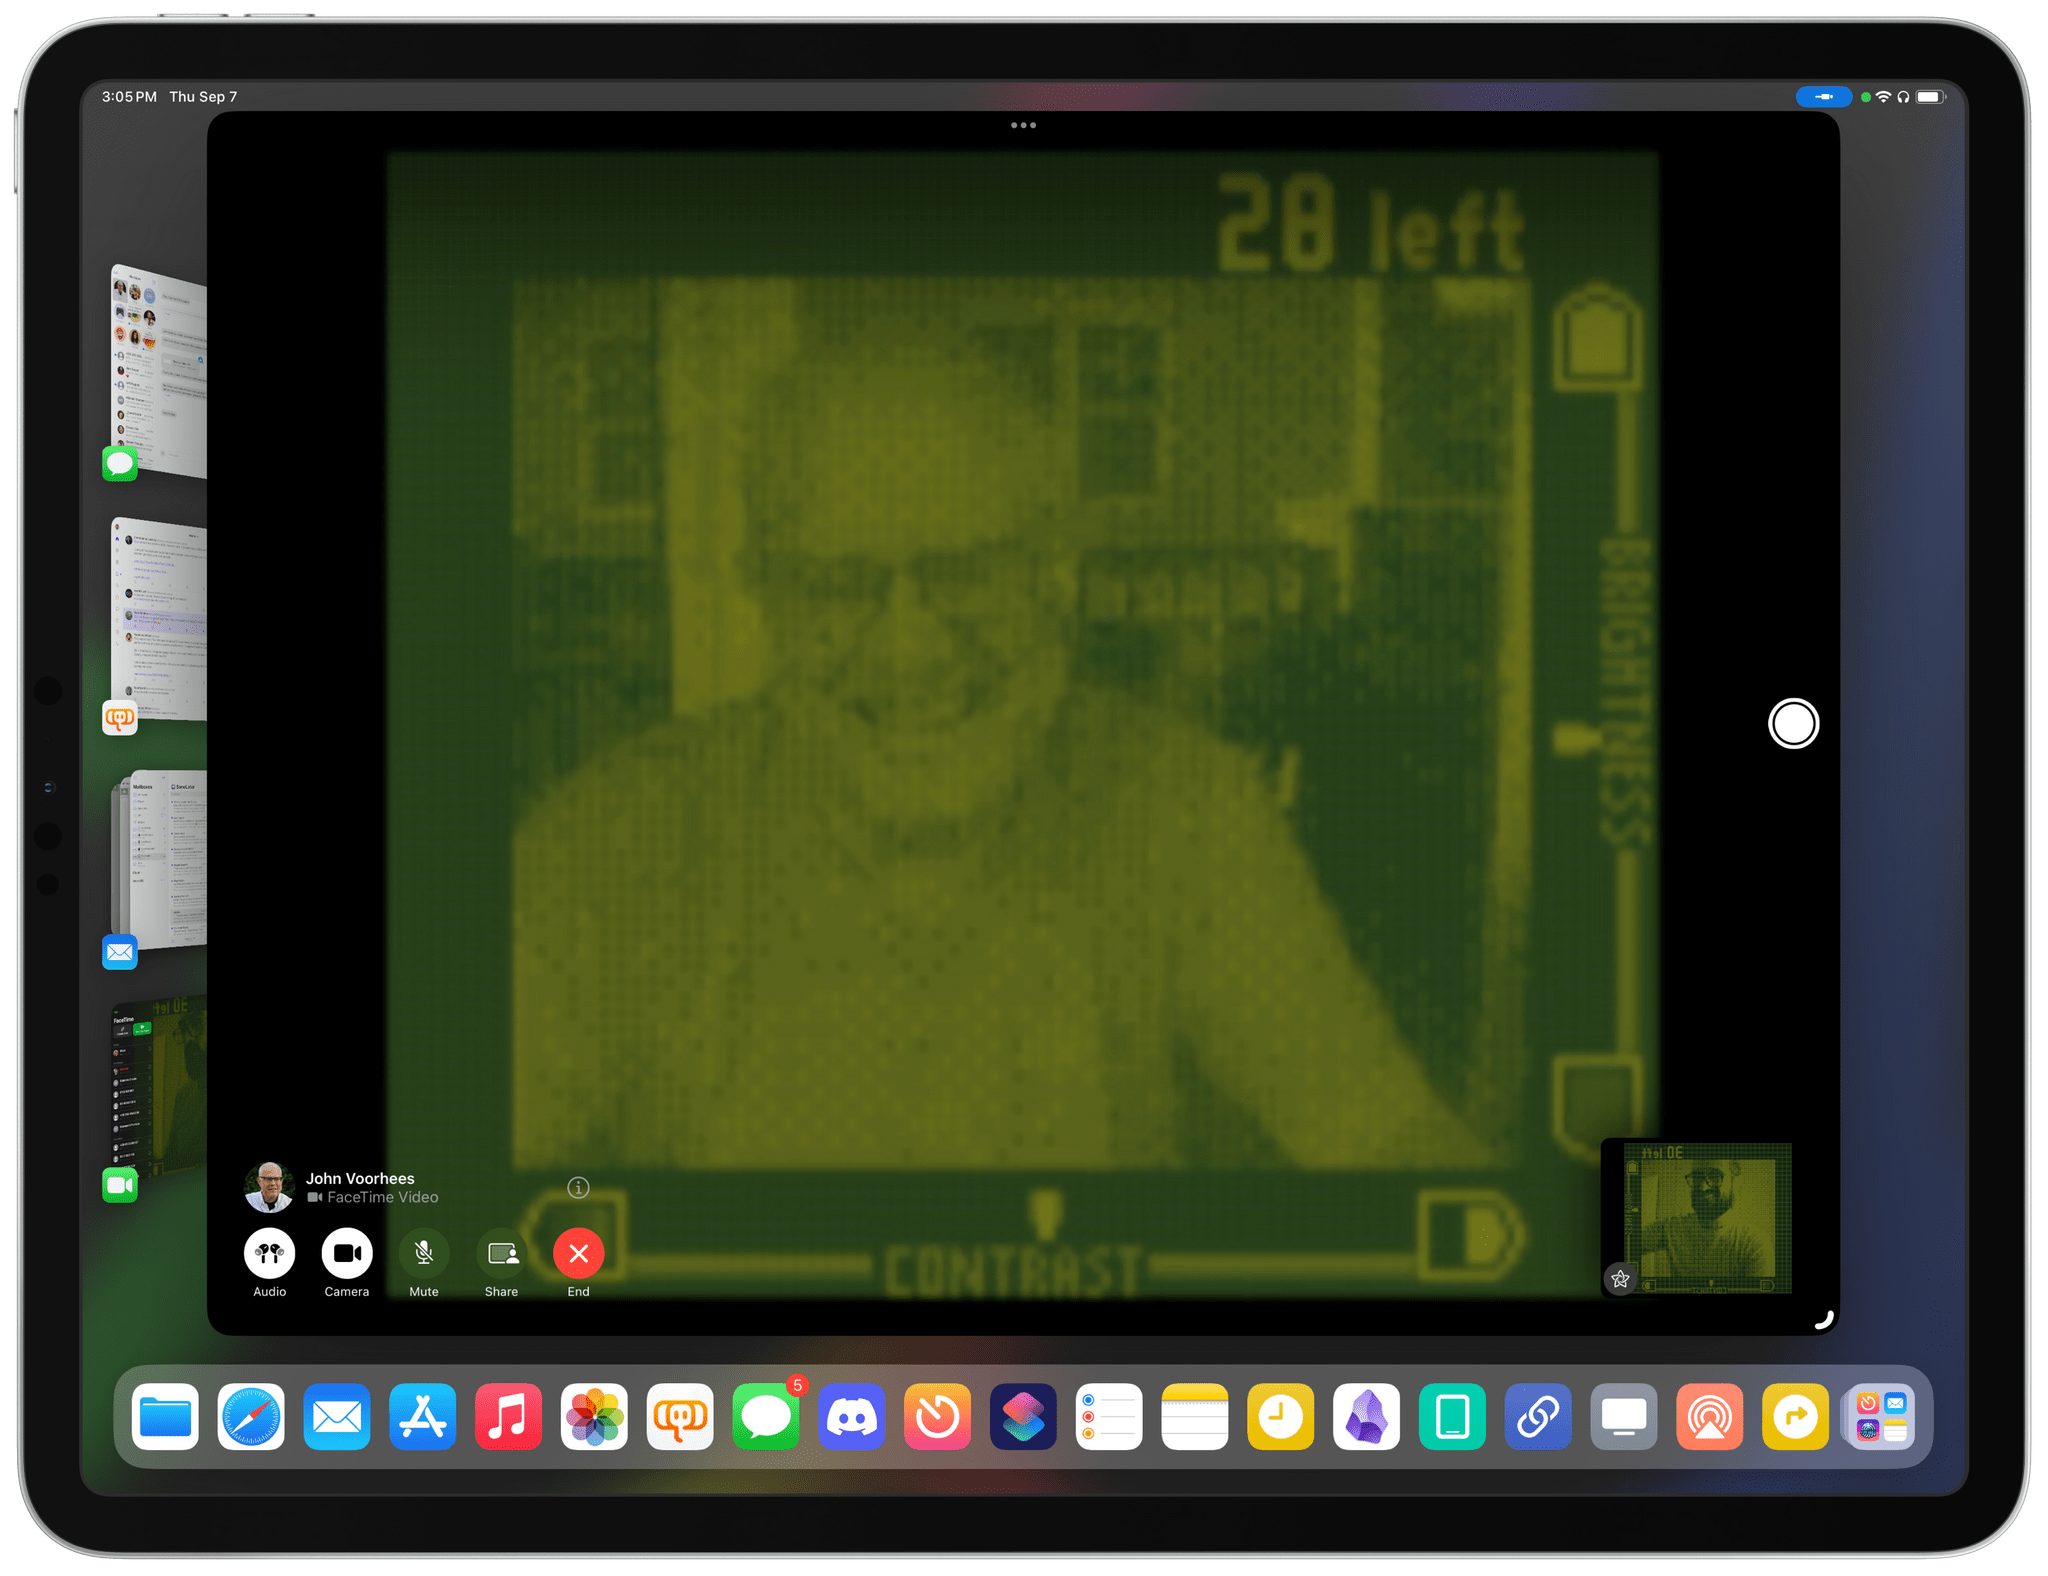Tap John Voorhees contact photo
Viewport: 2048px width, 1576px height.
[269, 1186]
